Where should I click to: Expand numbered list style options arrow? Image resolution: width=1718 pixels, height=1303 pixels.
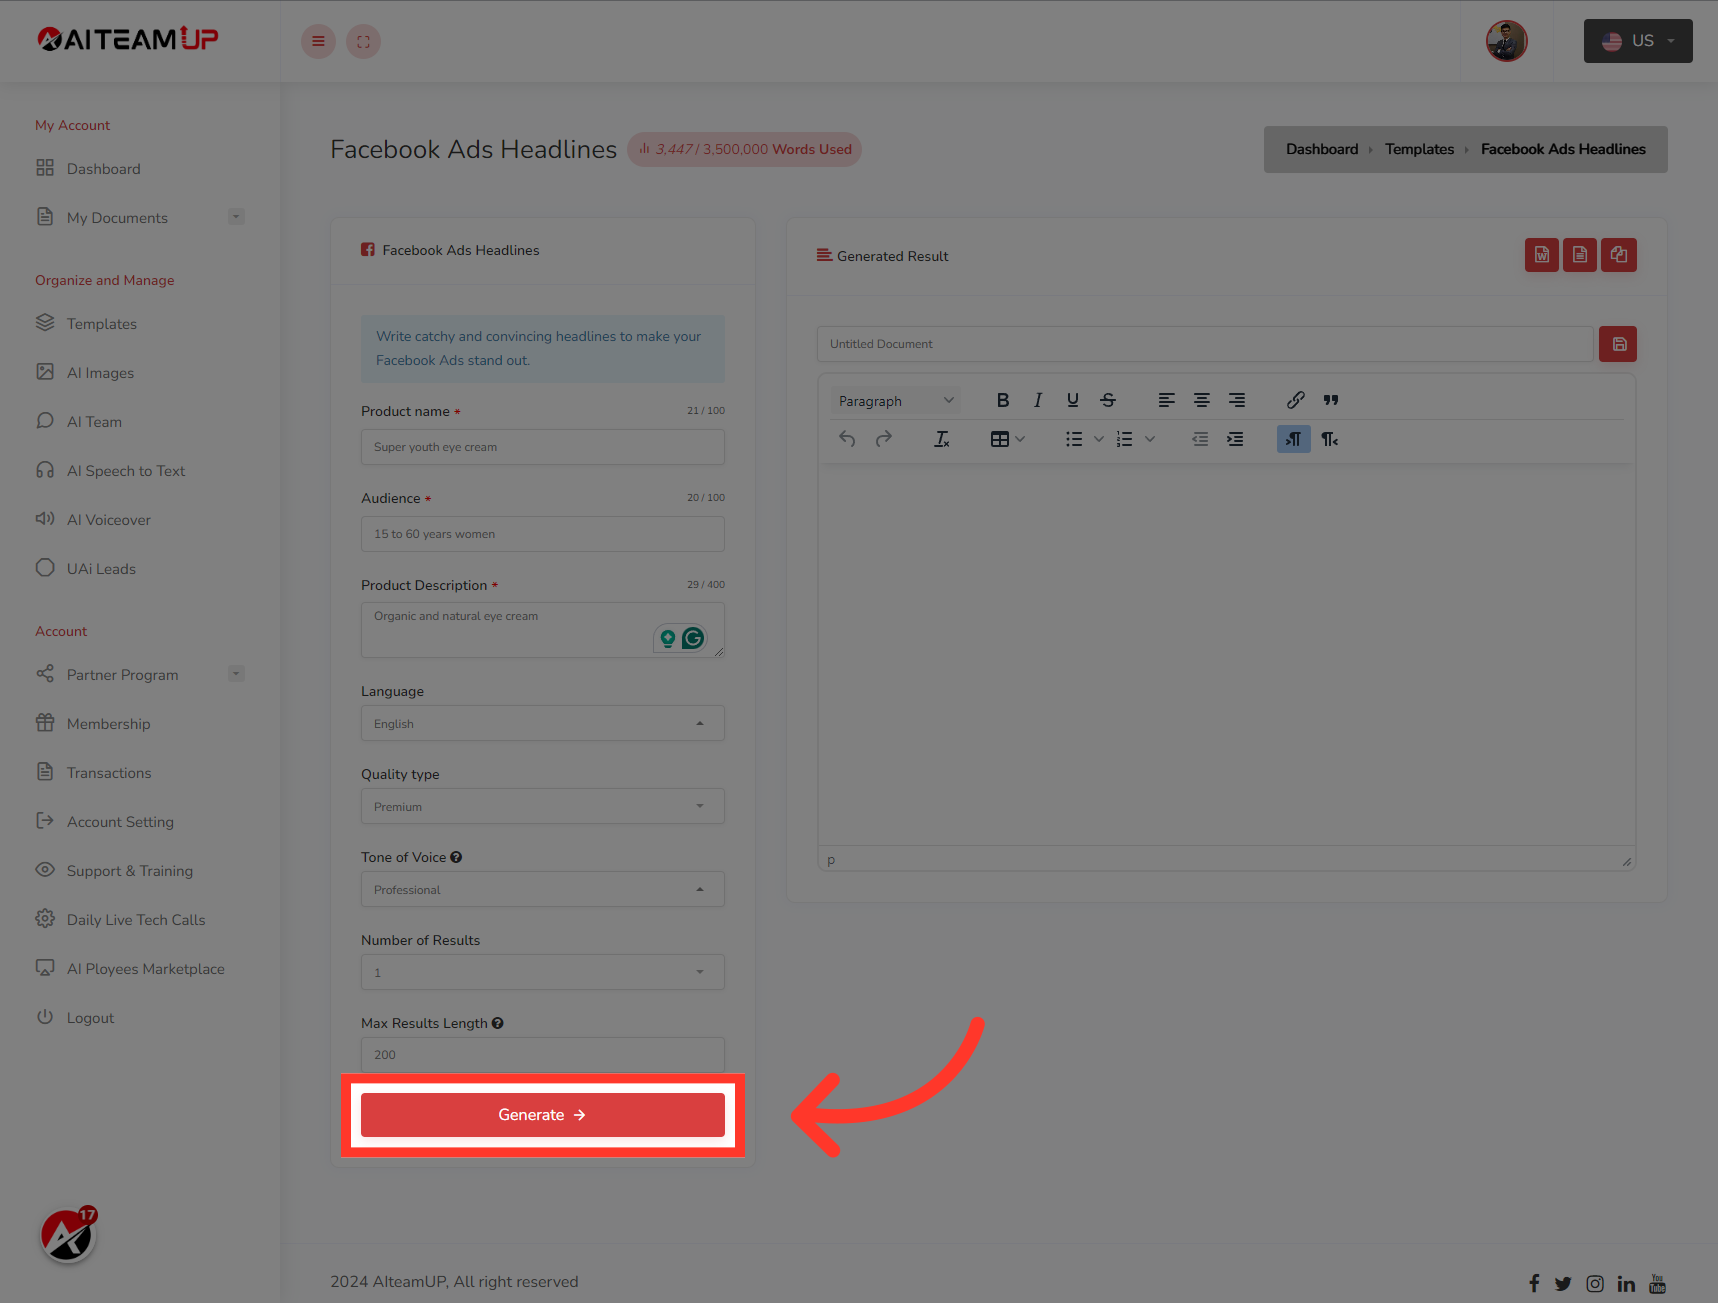coord(1150,439)
